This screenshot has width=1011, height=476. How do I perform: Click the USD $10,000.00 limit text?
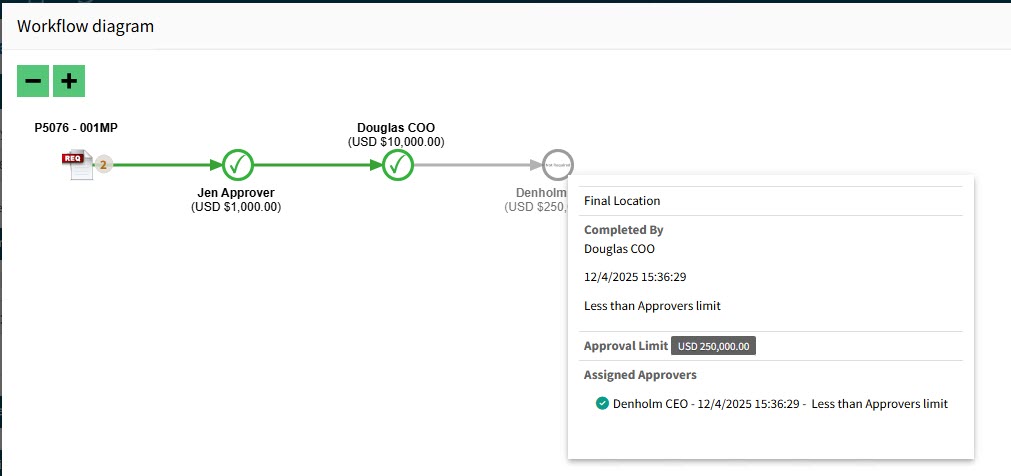[x=396, y=142]
